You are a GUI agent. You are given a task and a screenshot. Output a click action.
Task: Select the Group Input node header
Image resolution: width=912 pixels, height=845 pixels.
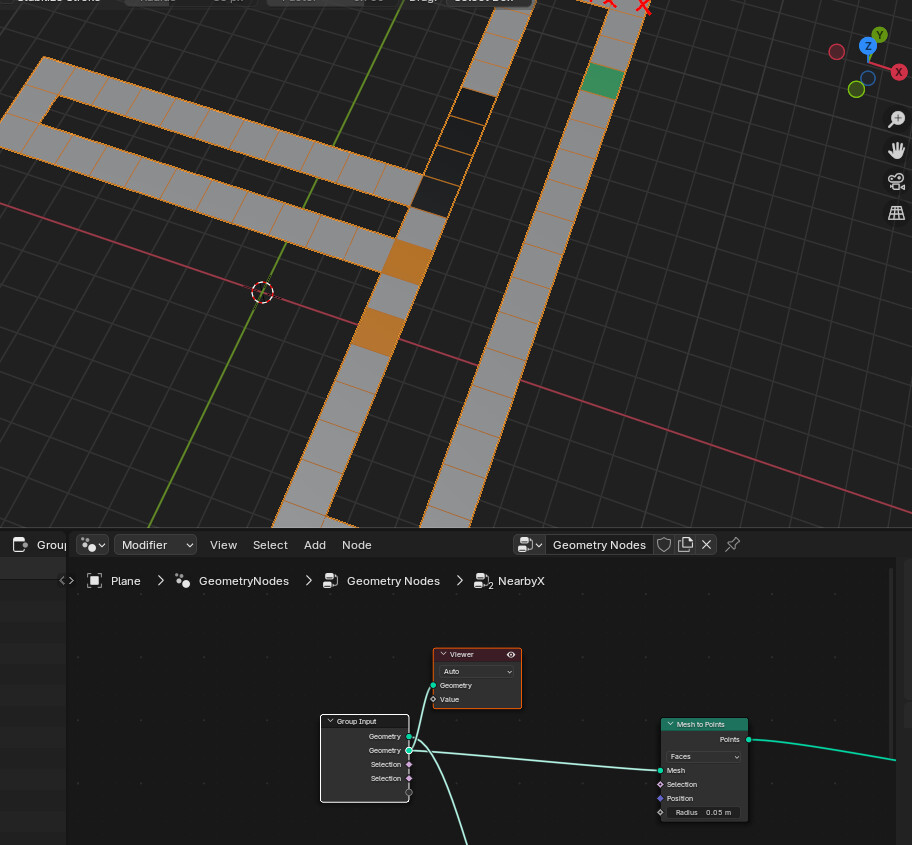(x=365, y=721)
